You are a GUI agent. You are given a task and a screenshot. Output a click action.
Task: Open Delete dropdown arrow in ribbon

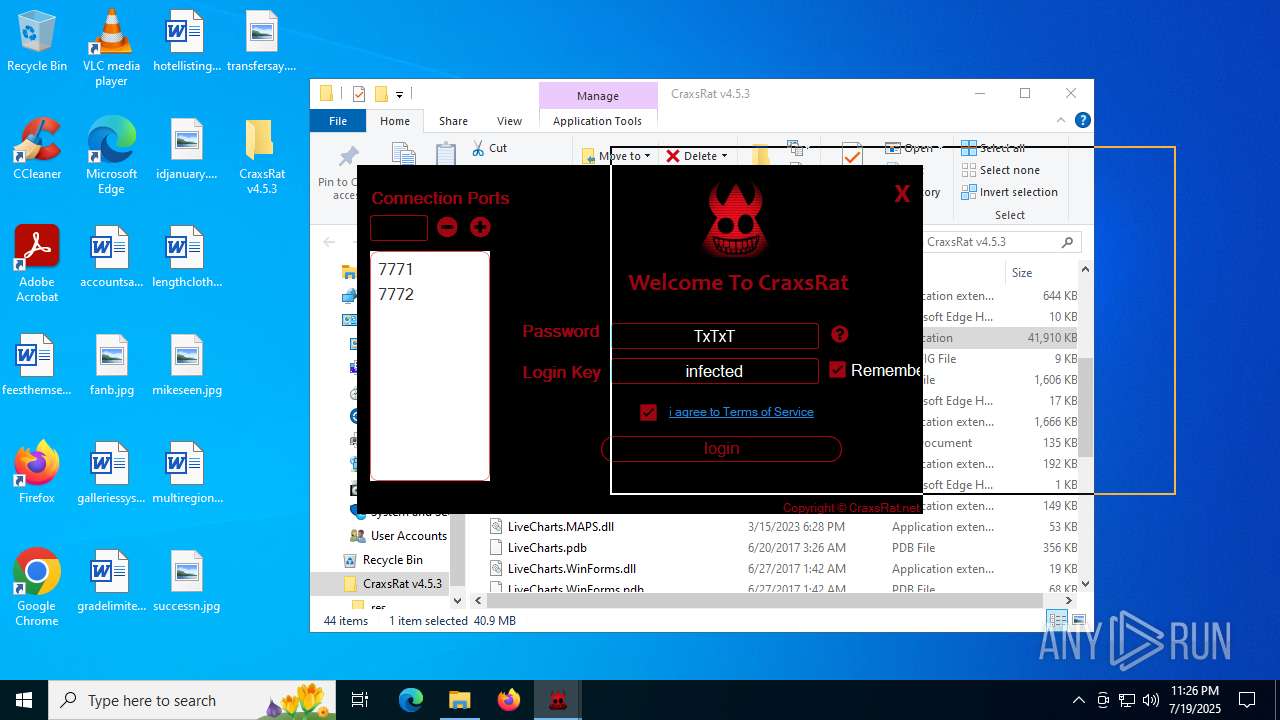pos(724,156)
